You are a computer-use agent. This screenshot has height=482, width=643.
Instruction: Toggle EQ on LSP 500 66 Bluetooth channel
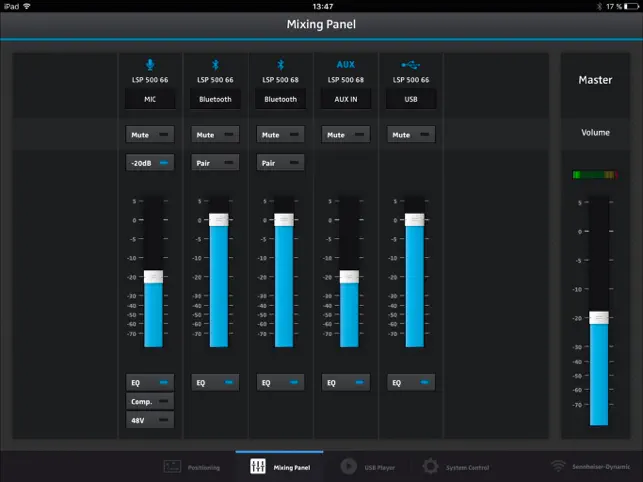(215, 383)
